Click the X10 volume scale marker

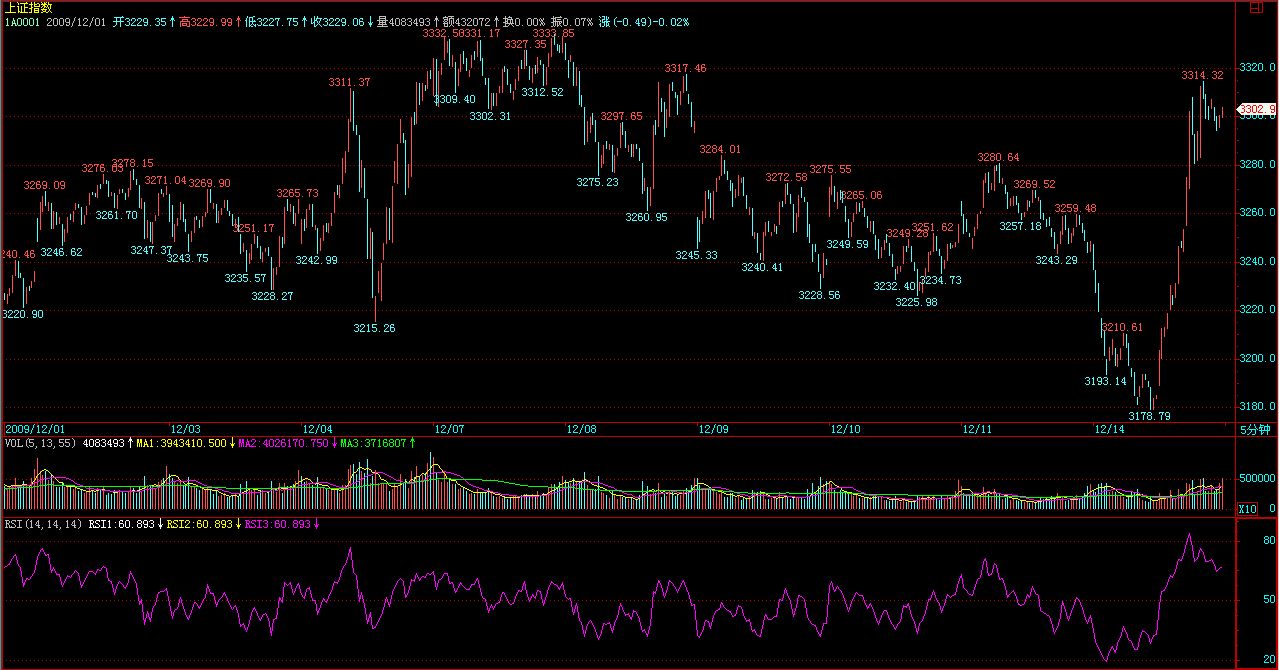(x=1248, y=509)
